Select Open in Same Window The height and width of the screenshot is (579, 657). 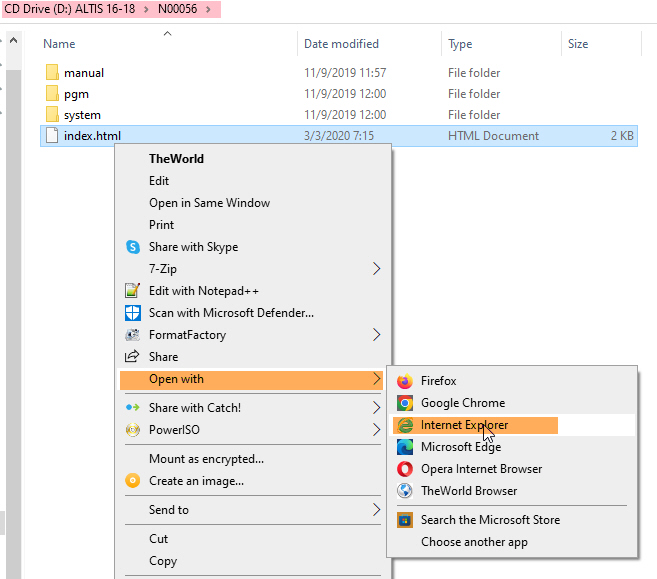click(209, 203)
